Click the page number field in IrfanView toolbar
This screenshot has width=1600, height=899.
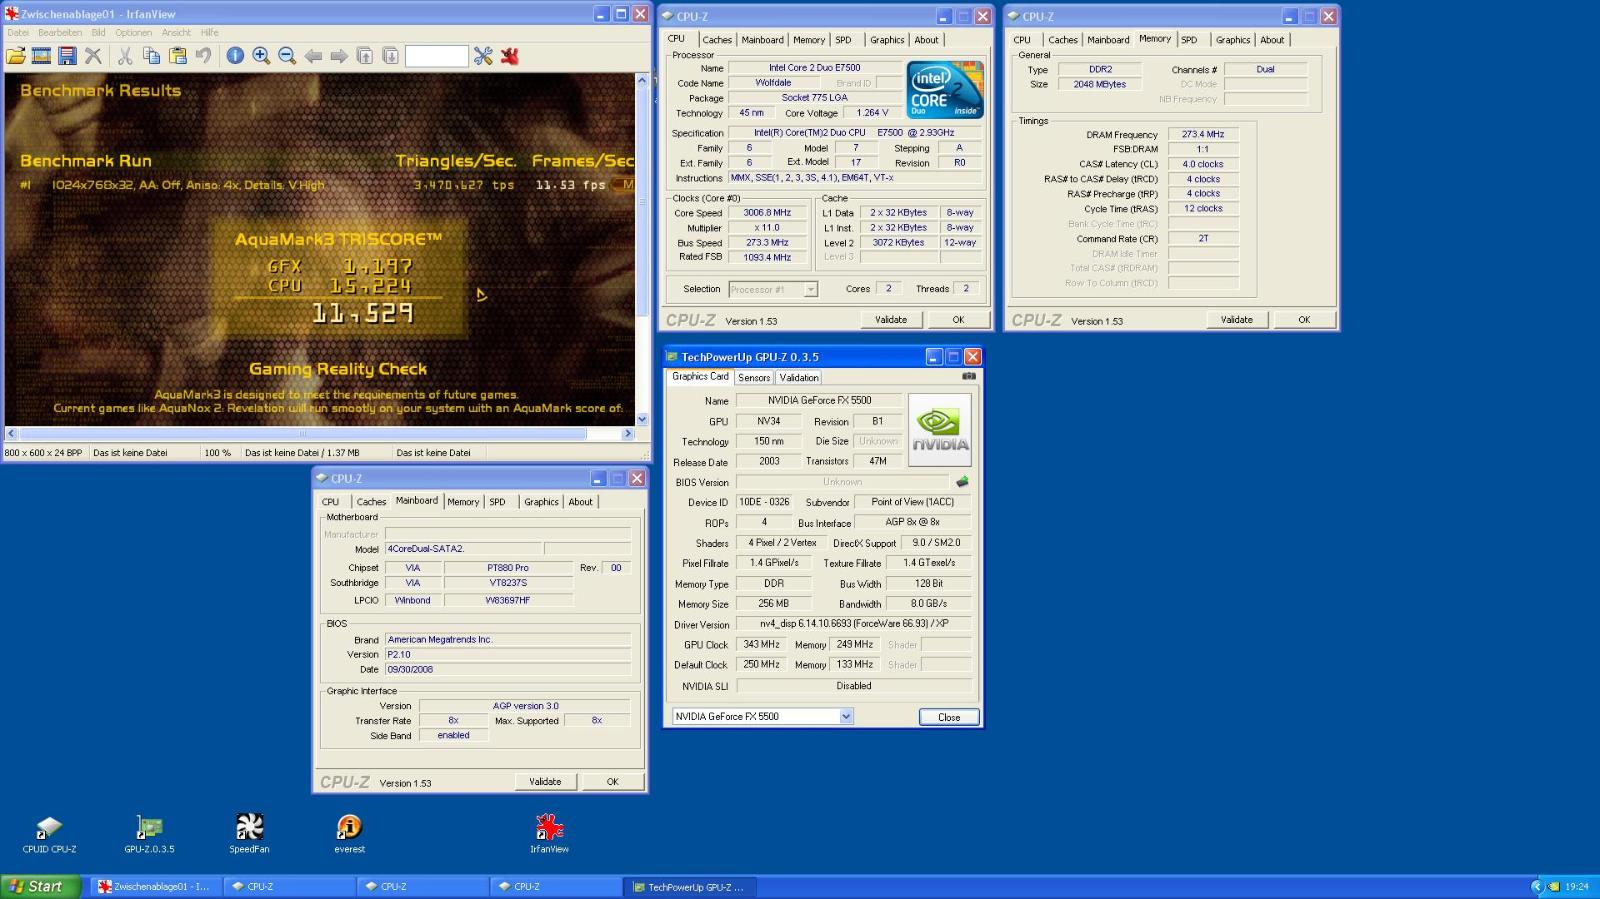click(x=436, y=56)
